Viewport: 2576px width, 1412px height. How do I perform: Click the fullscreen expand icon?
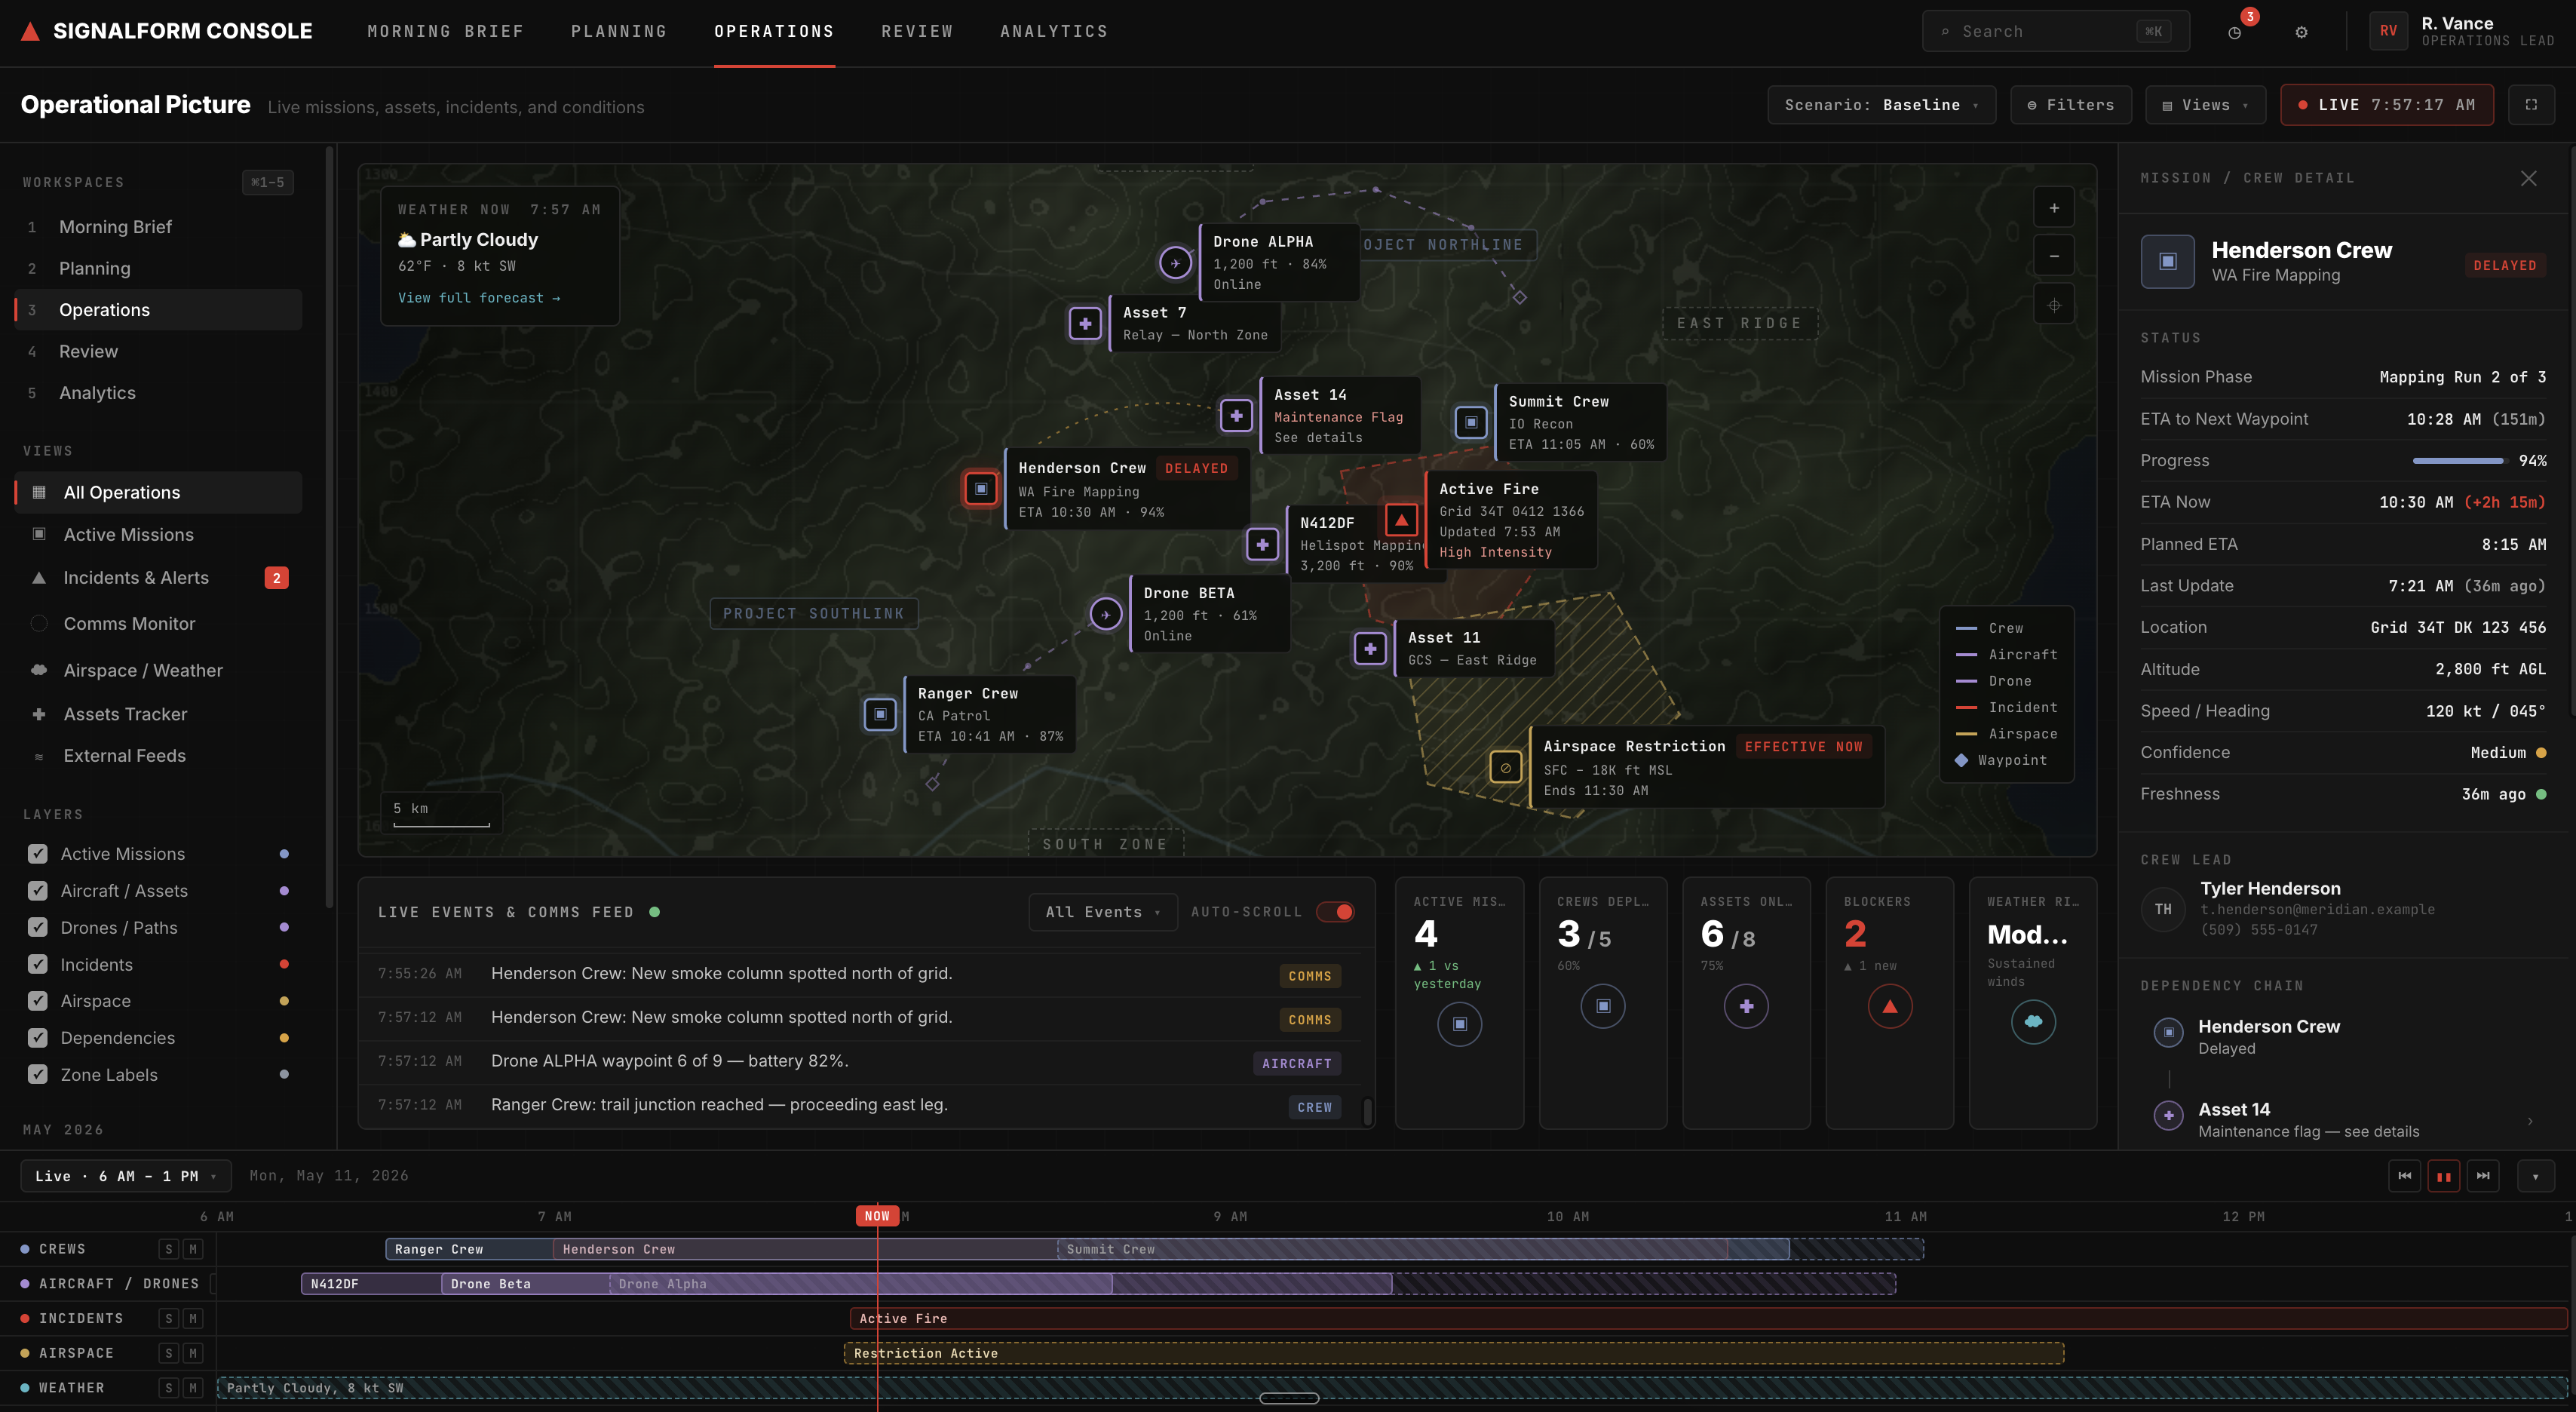[x=2531, y=105]
